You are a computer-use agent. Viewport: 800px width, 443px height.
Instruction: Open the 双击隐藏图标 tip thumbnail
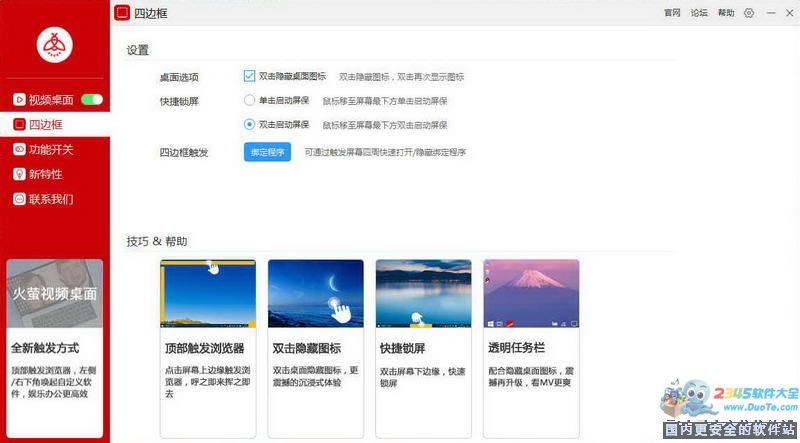(316, 293)
